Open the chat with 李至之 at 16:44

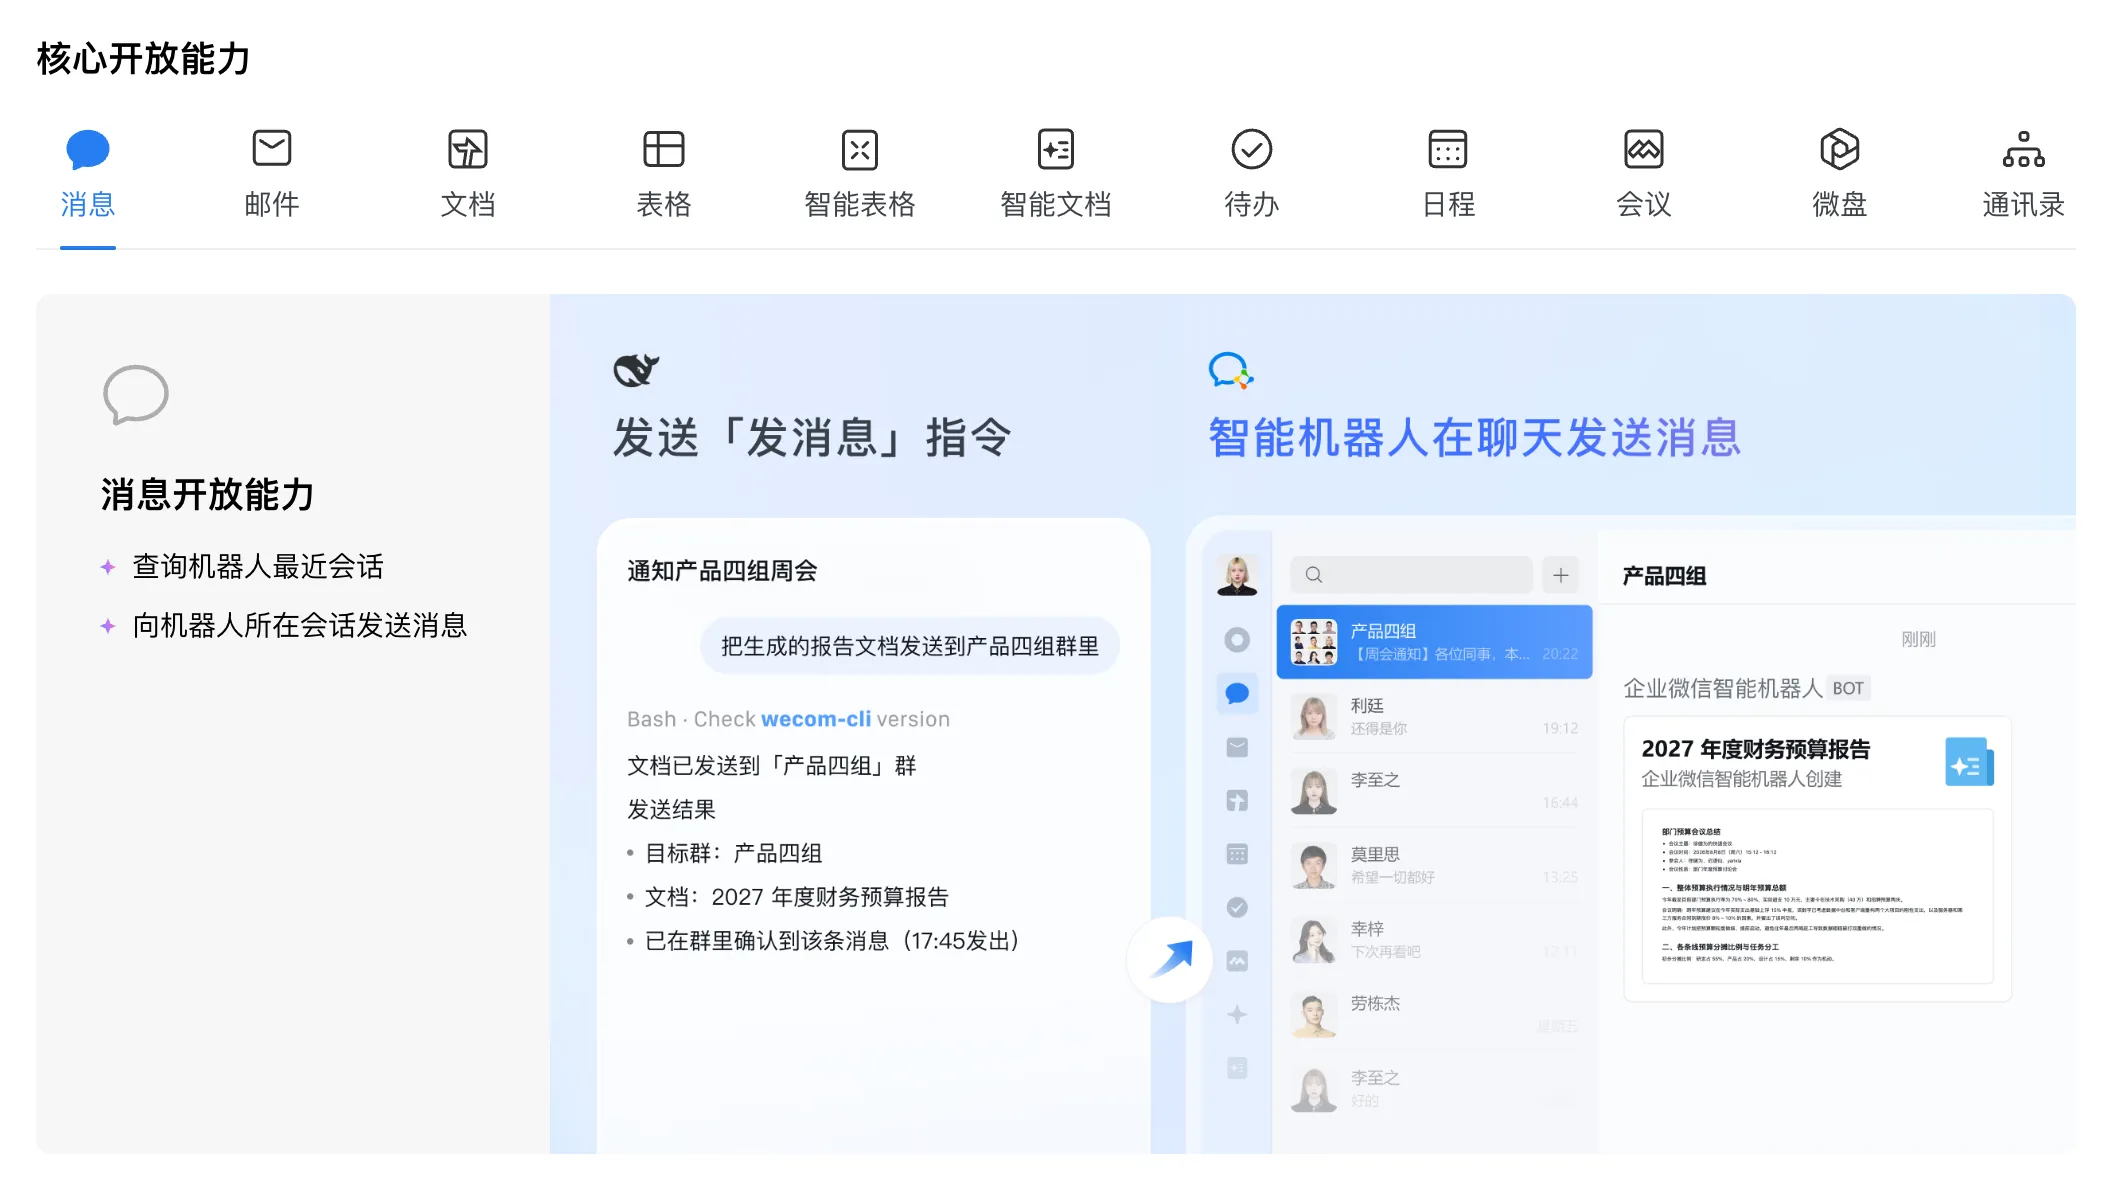(1434, 791)
